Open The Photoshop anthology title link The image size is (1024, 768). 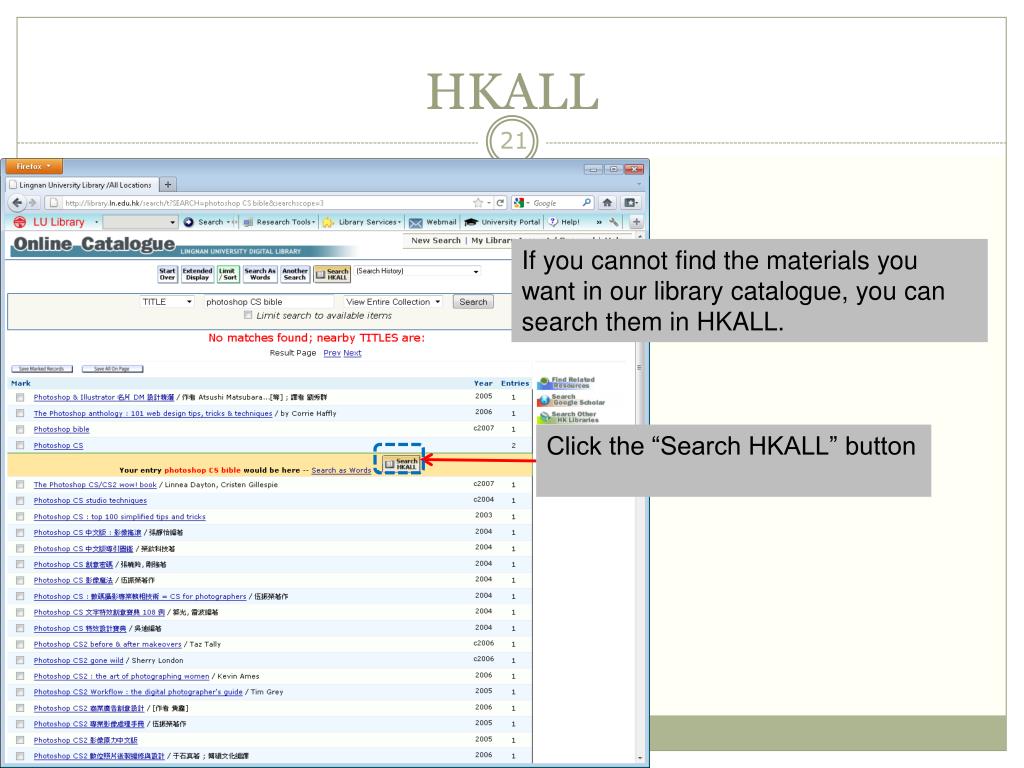(153, 413)
